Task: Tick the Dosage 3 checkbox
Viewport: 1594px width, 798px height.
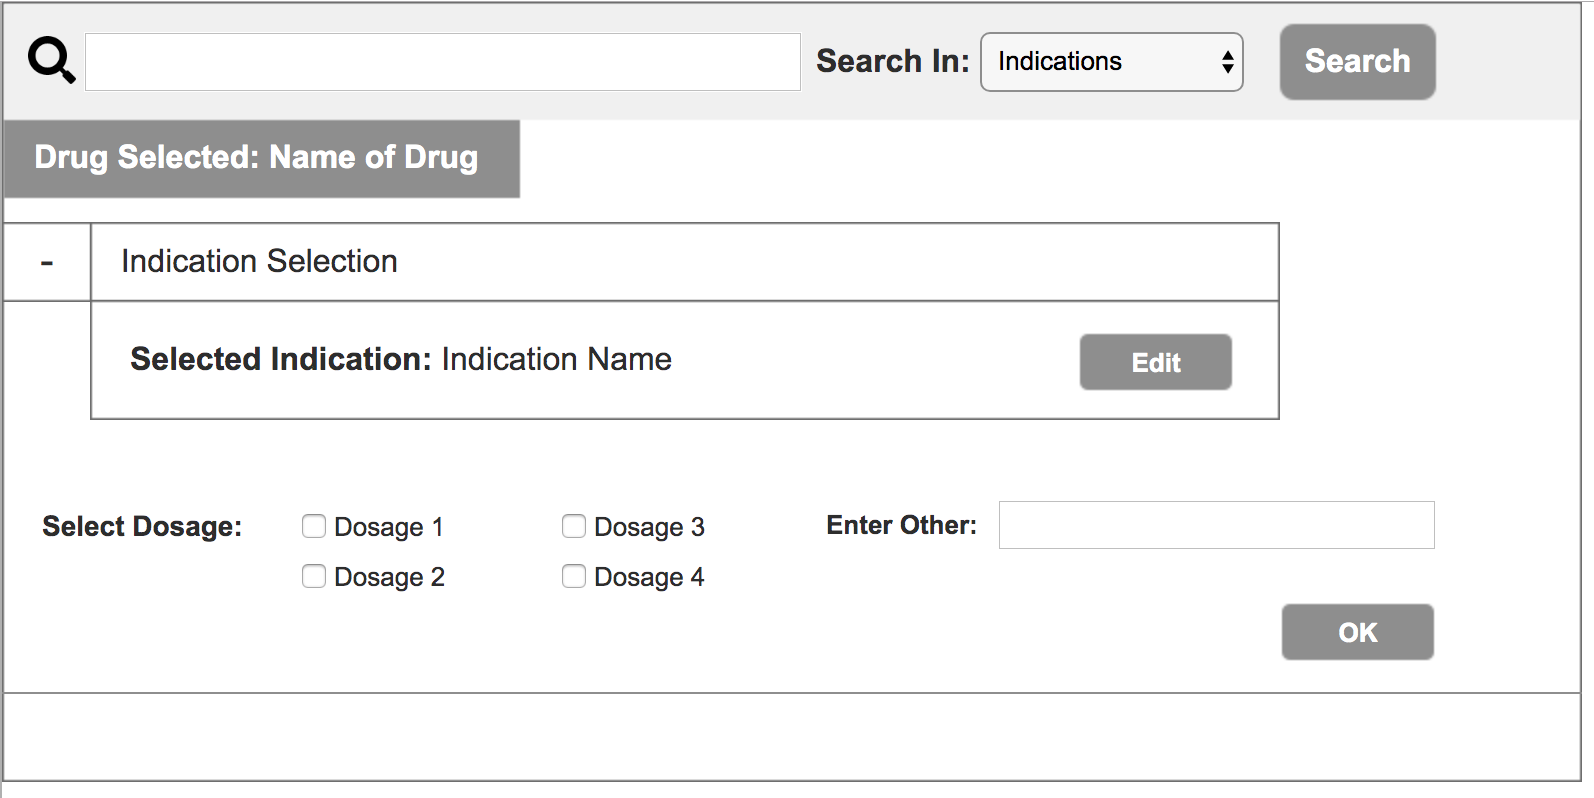Action: (x=574, y=526)
